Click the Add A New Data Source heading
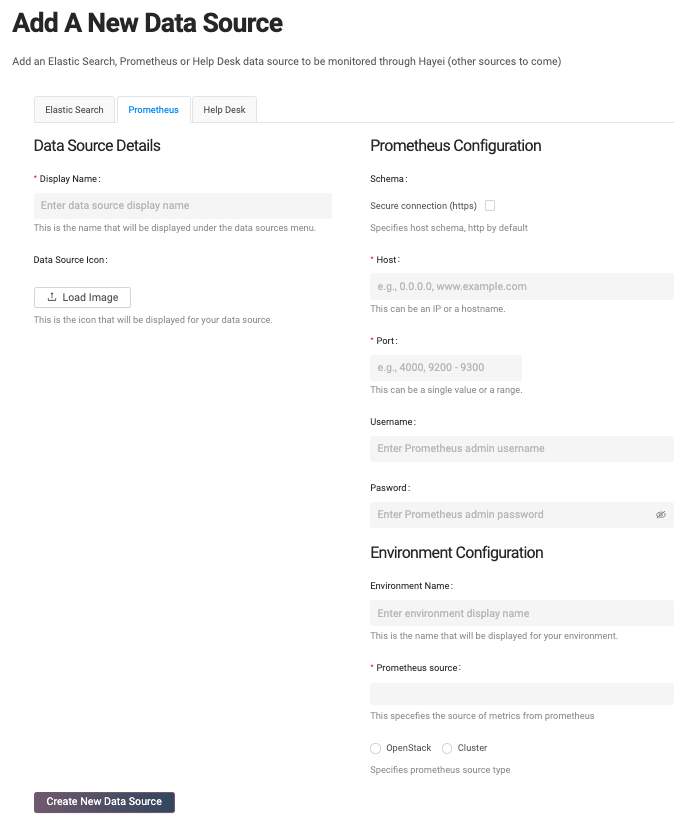This screenshot has height=820, width=682. click(147, 22)
